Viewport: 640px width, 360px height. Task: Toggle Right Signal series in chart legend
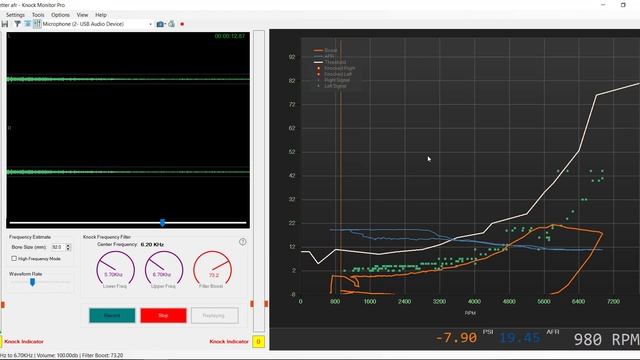tap(333, 80)
